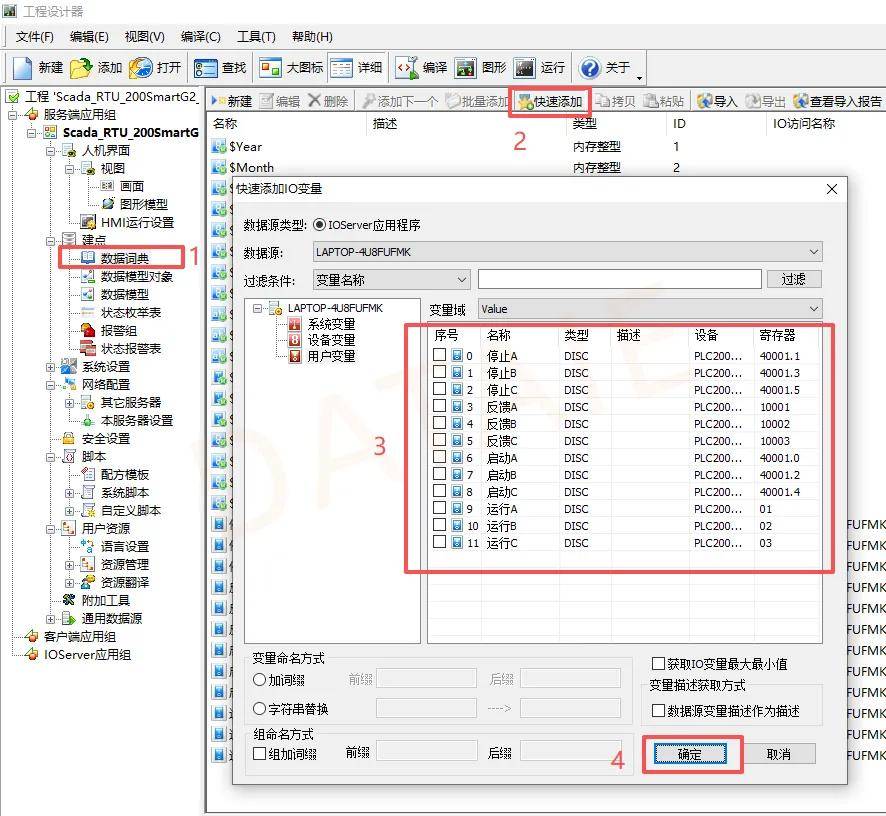Click the 过滤 filter button

click(794, 279)
